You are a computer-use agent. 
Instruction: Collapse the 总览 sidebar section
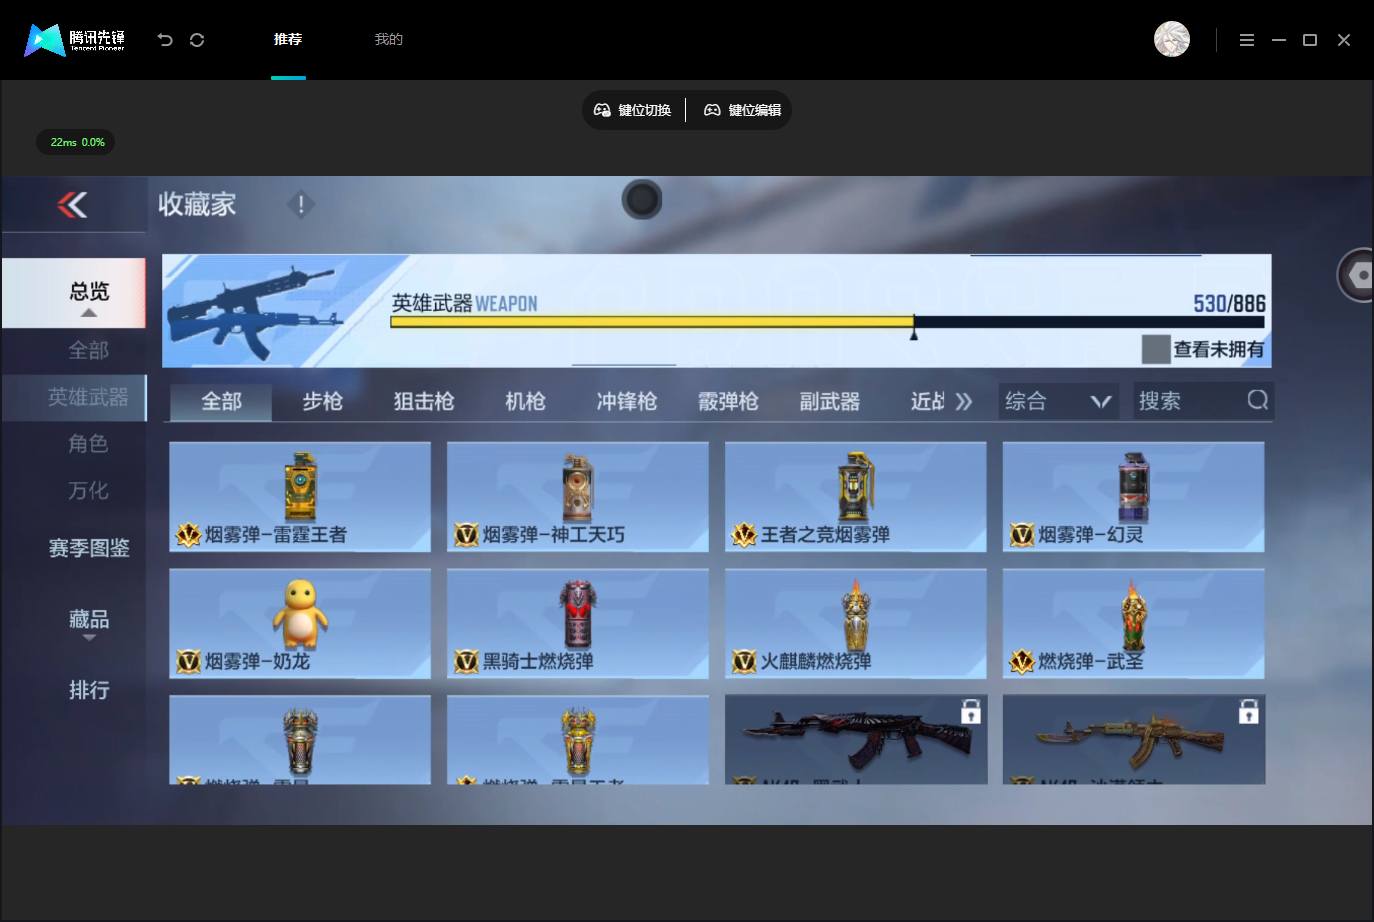74,293
